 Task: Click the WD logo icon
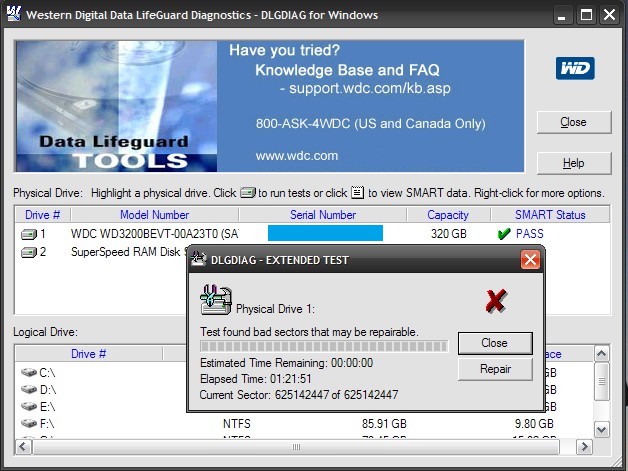click(x=575, y=68)
